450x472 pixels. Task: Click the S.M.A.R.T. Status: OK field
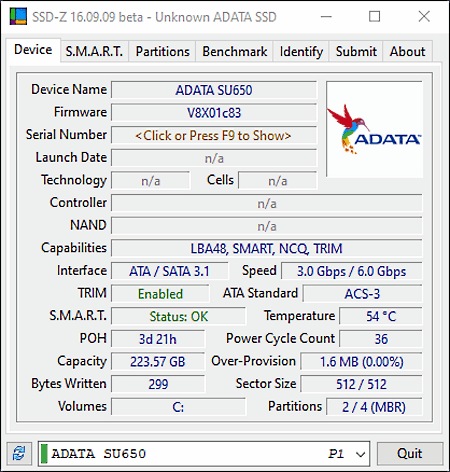coord(178,316)
